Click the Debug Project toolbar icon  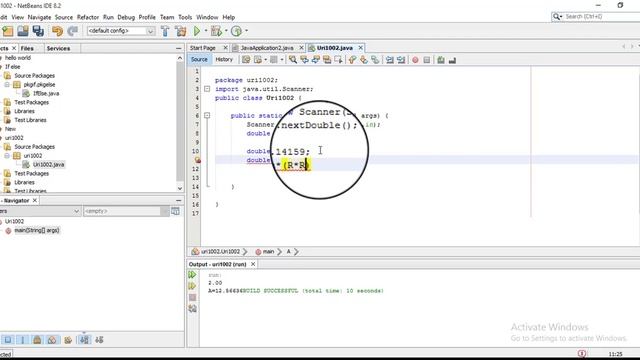coord(216,31)
